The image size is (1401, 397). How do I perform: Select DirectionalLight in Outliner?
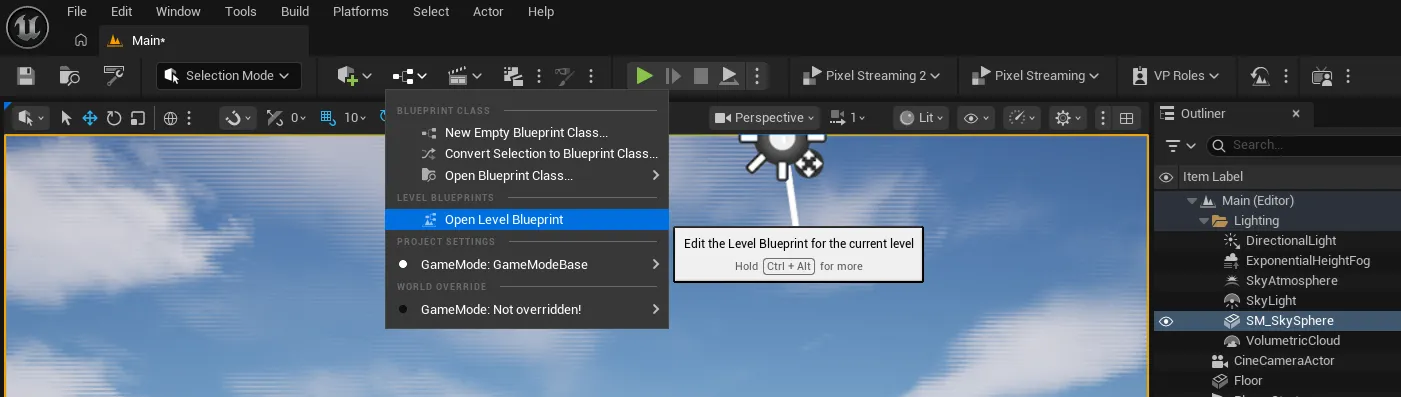pyautogui.click(x=1291, y=241)
